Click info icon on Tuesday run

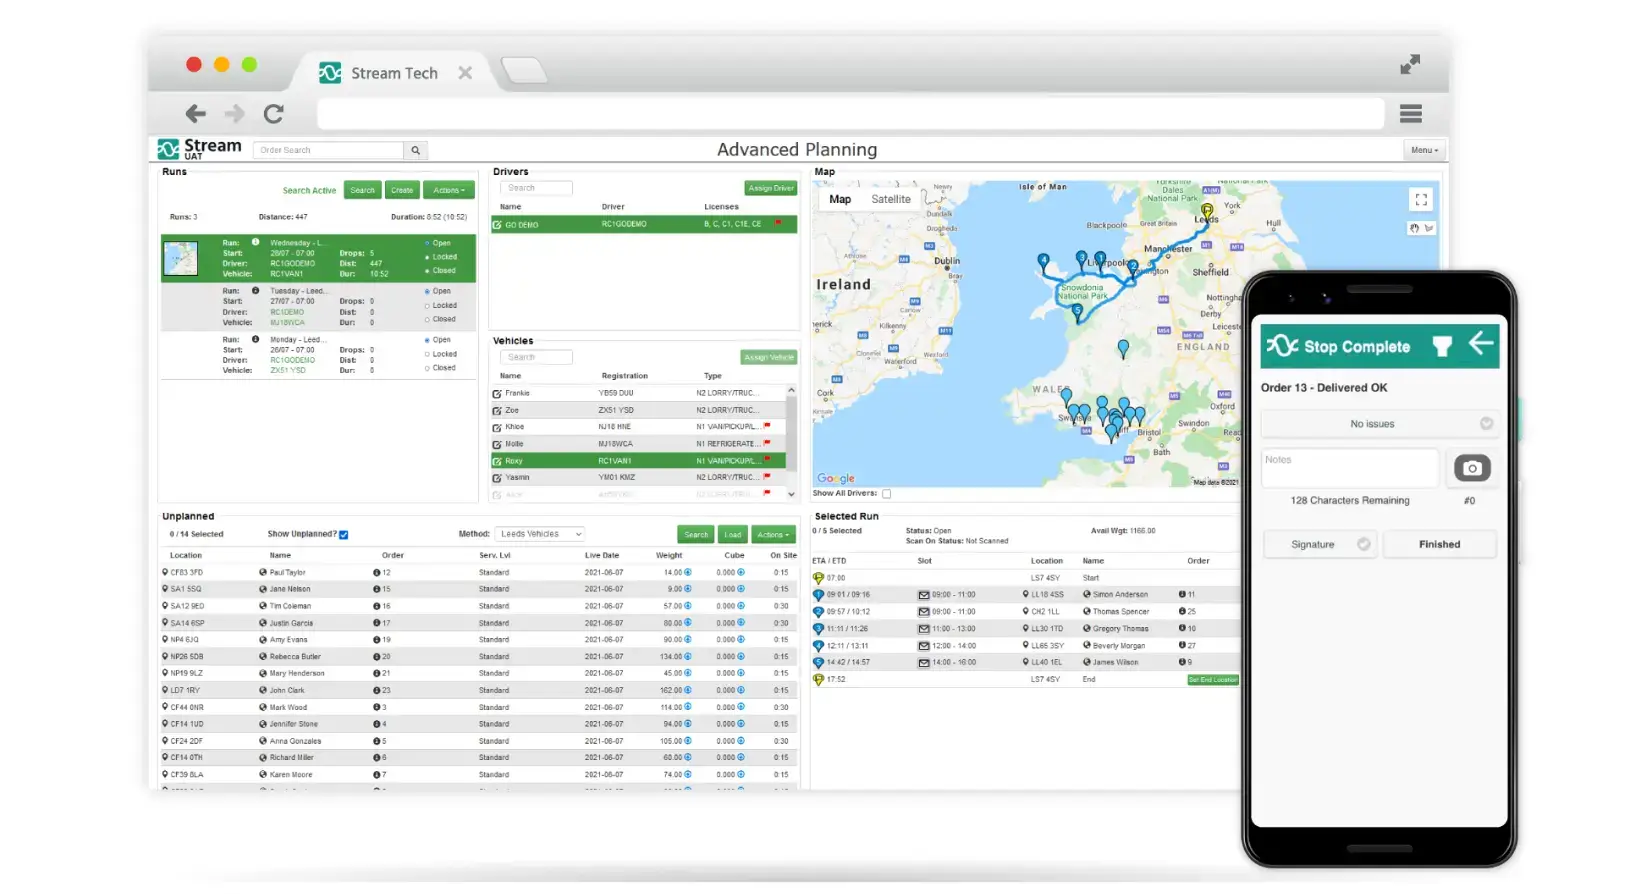pyautogui.click(x=256, y=291)
